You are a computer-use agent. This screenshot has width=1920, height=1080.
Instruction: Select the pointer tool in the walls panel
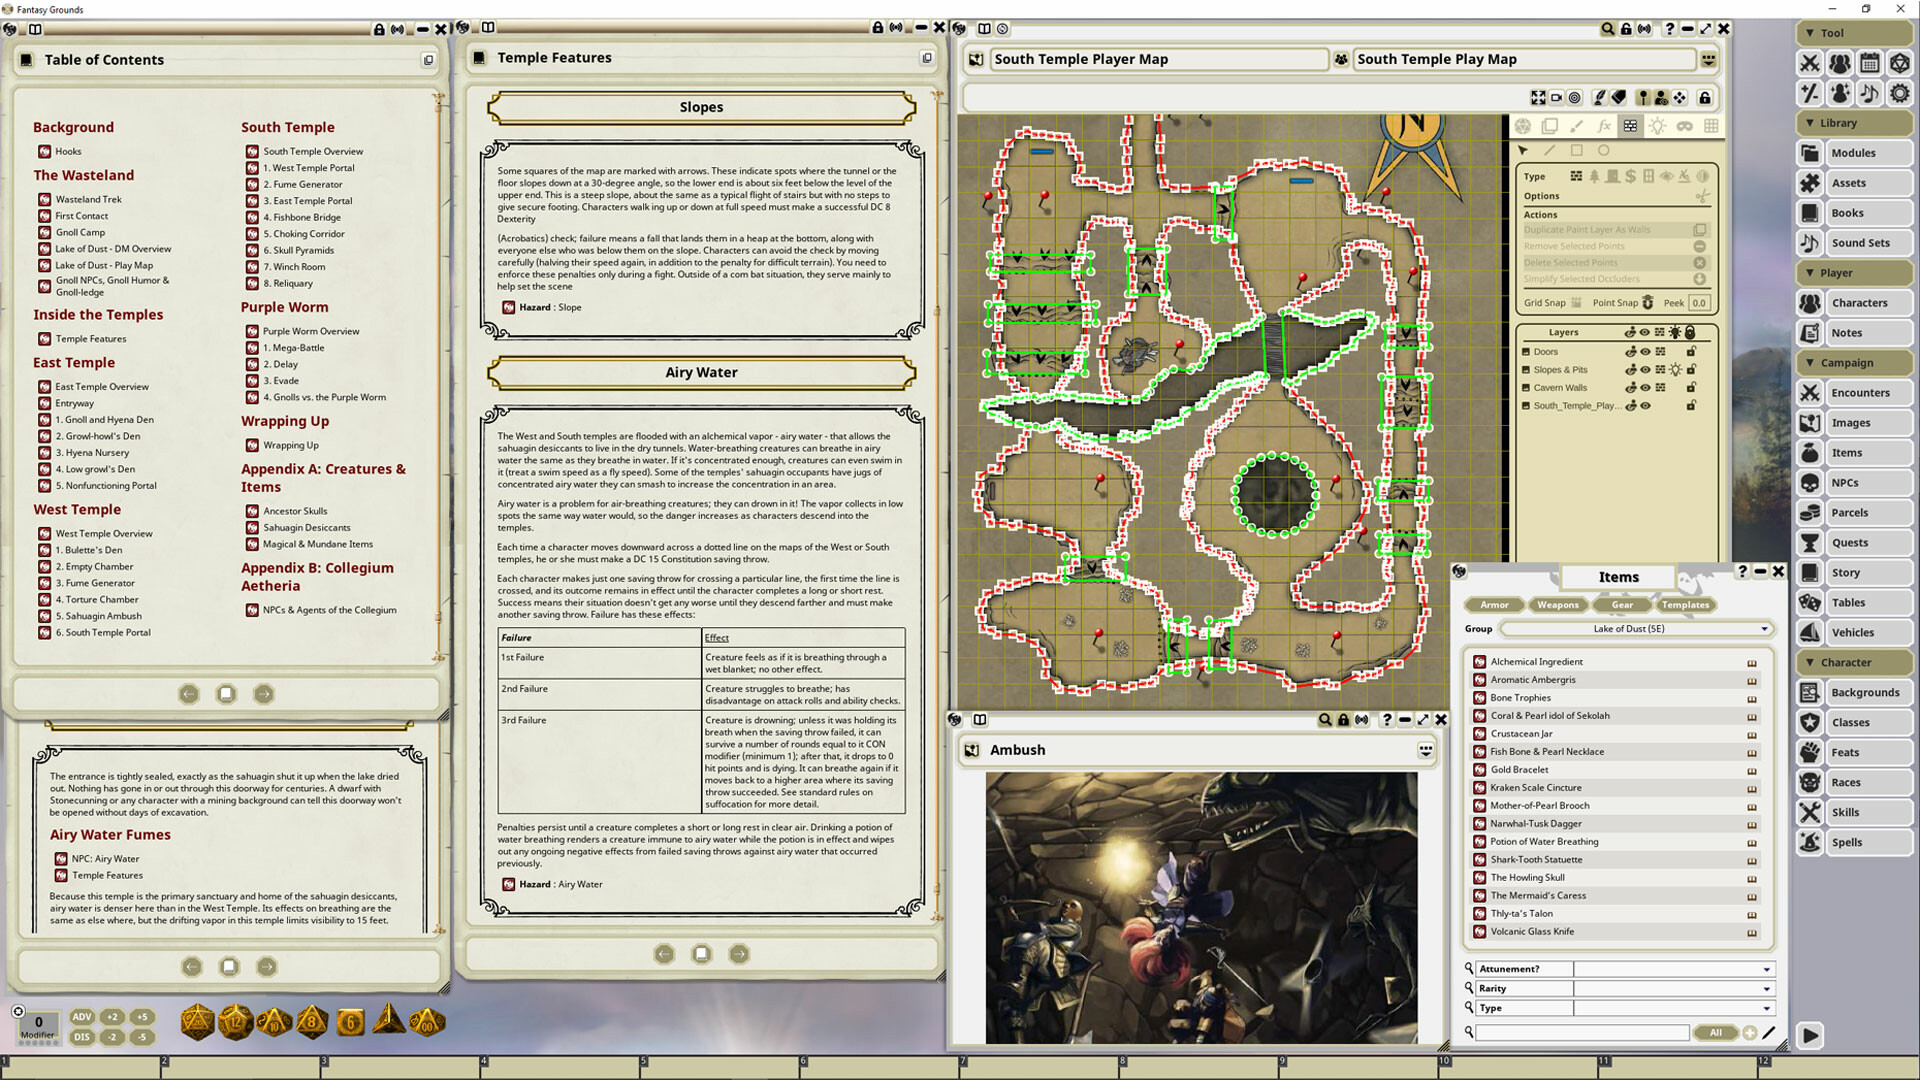click(x=1523, y=150)
